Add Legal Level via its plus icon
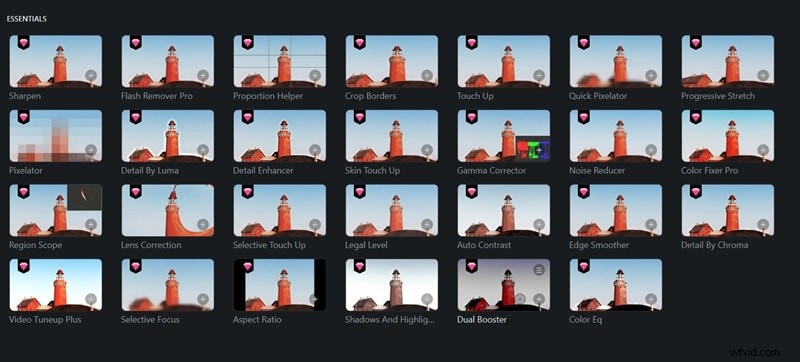The width and height of the screenshot is (800, 362). click(x=427, y=224)
